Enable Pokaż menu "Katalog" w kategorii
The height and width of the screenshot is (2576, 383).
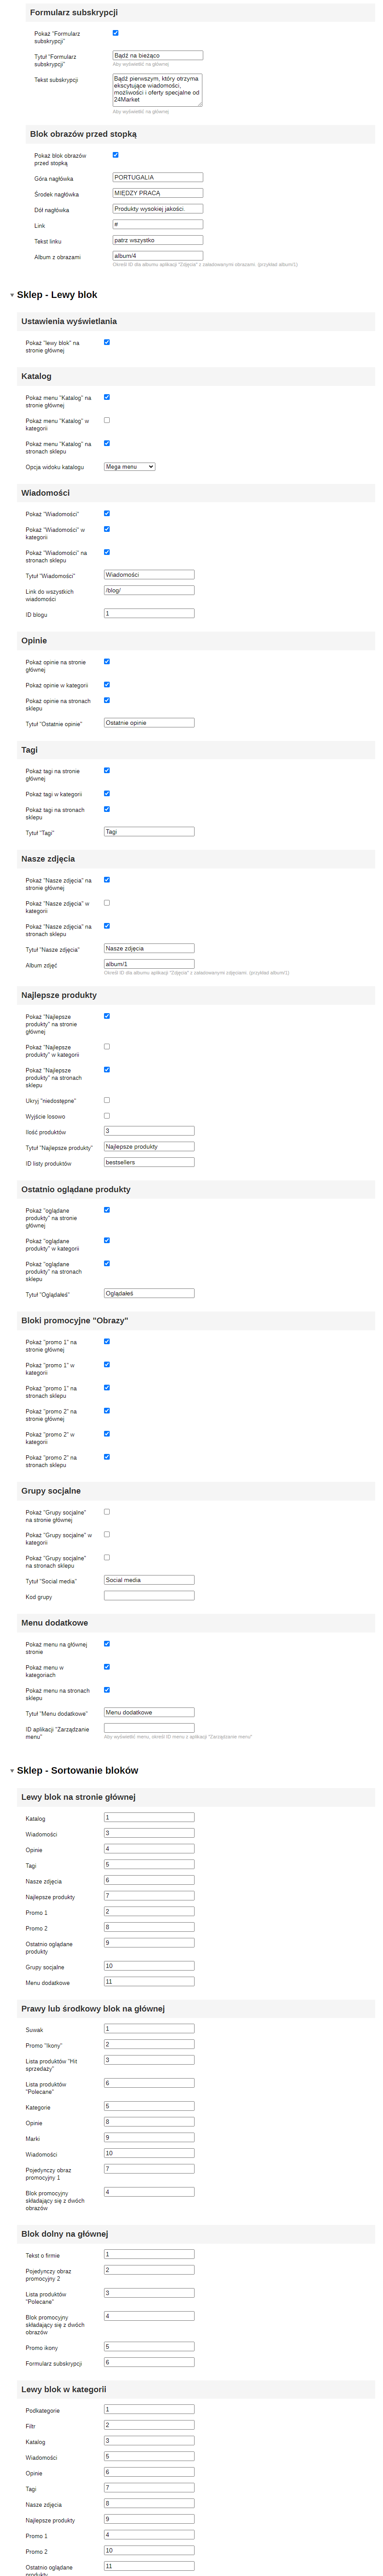(x=107, y=420)
